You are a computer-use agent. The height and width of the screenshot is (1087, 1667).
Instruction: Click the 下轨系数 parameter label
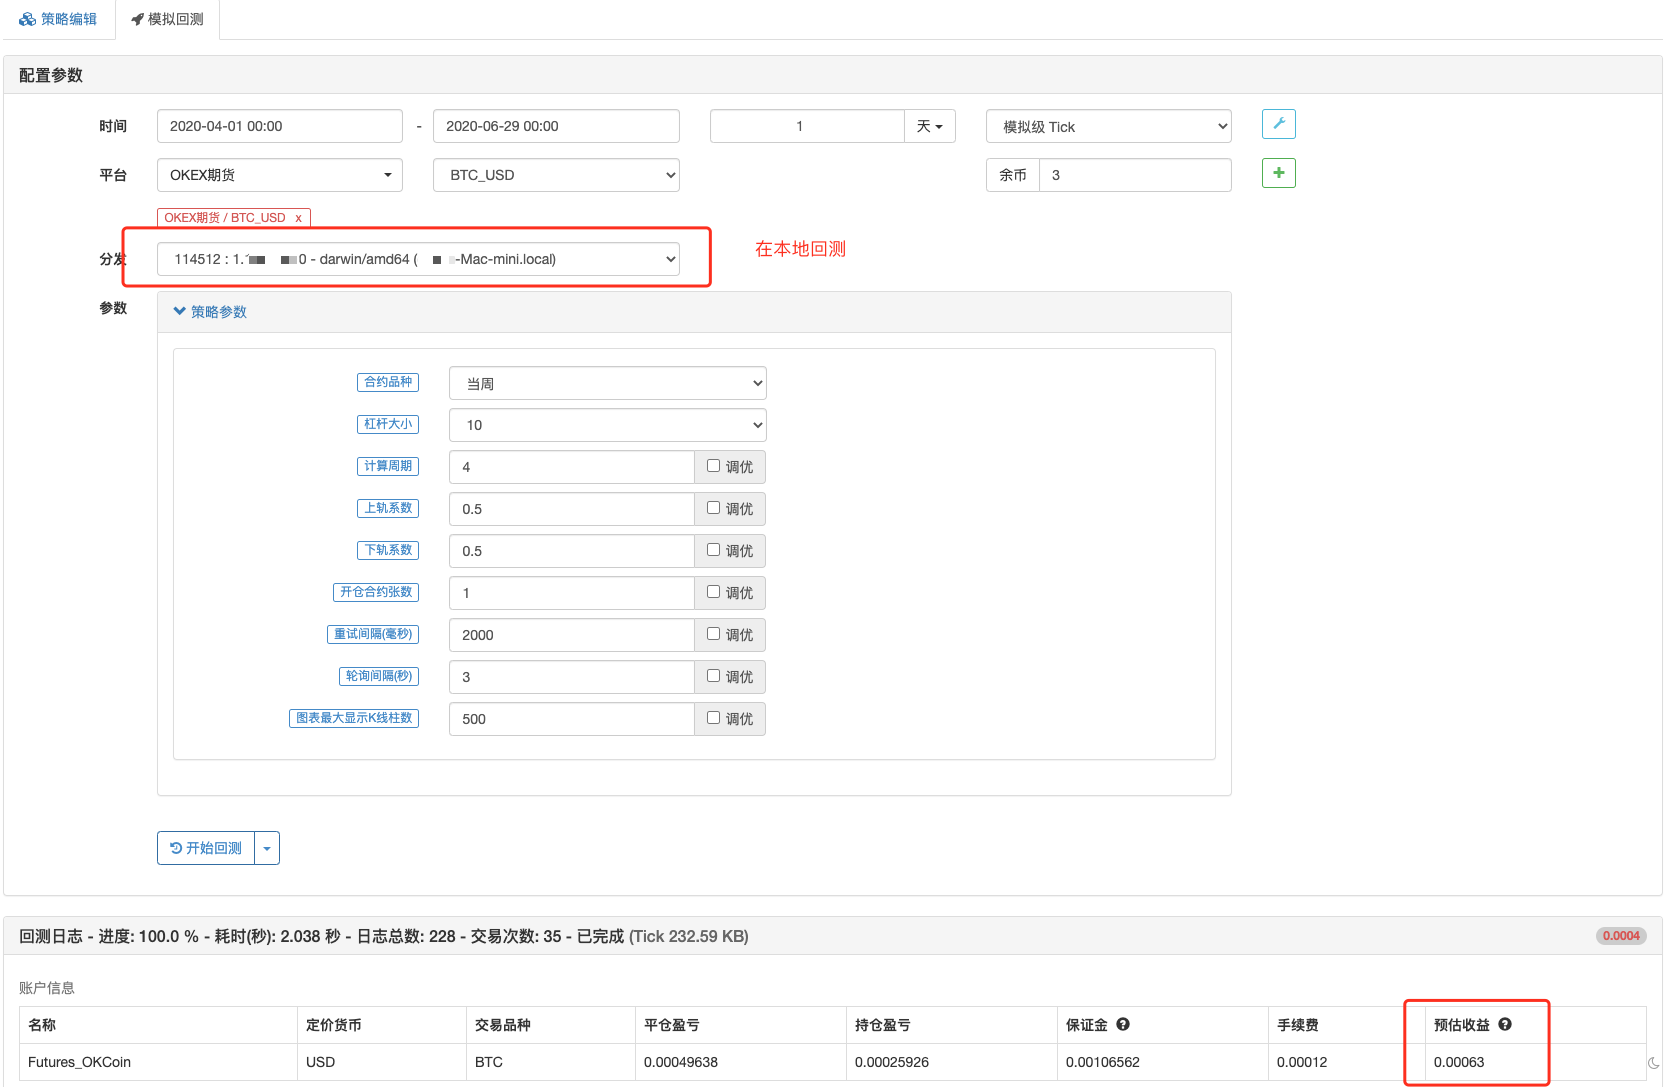pos(388,550)
